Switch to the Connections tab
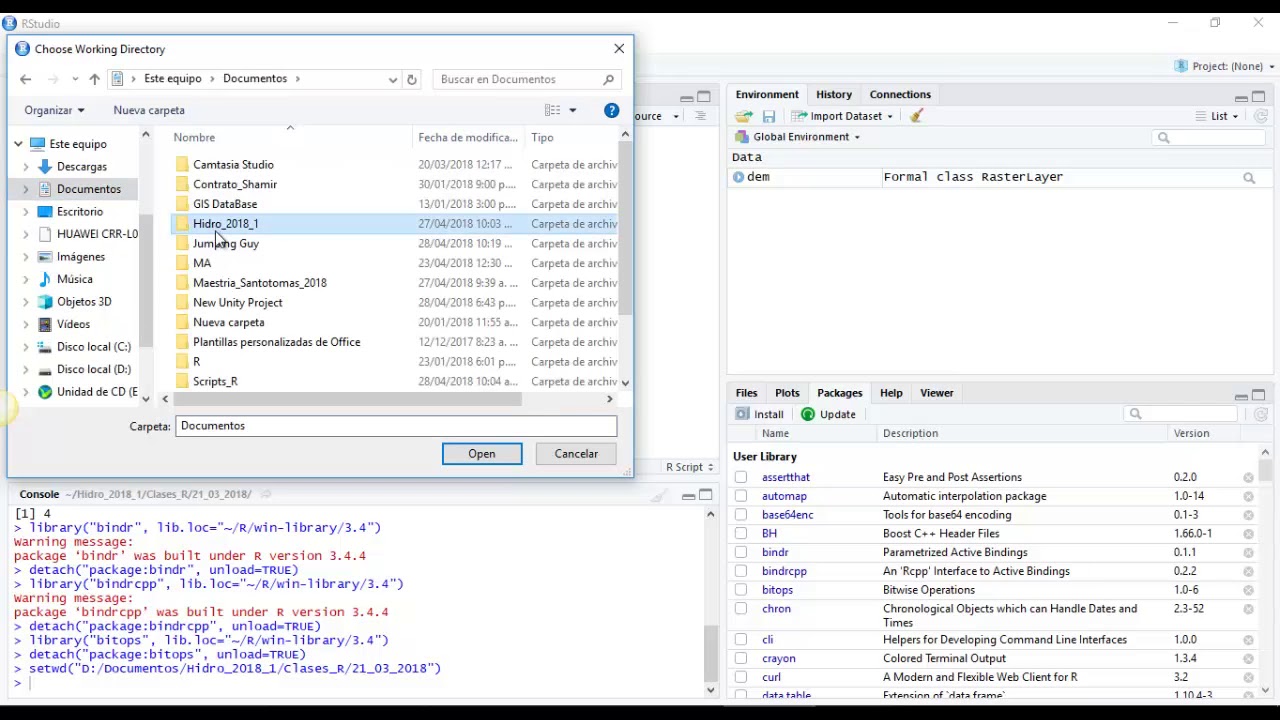Image resolution: width=1280 pixels, height=720 pixels. coord(900,95)
